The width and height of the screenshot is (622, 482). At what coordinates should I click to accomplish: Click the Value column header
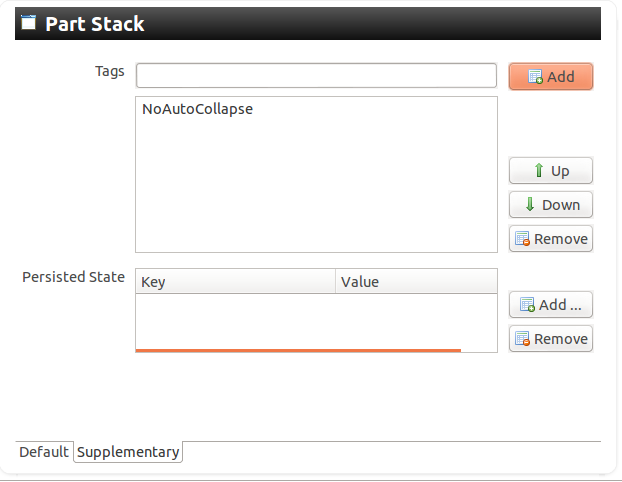pos(415,282)
